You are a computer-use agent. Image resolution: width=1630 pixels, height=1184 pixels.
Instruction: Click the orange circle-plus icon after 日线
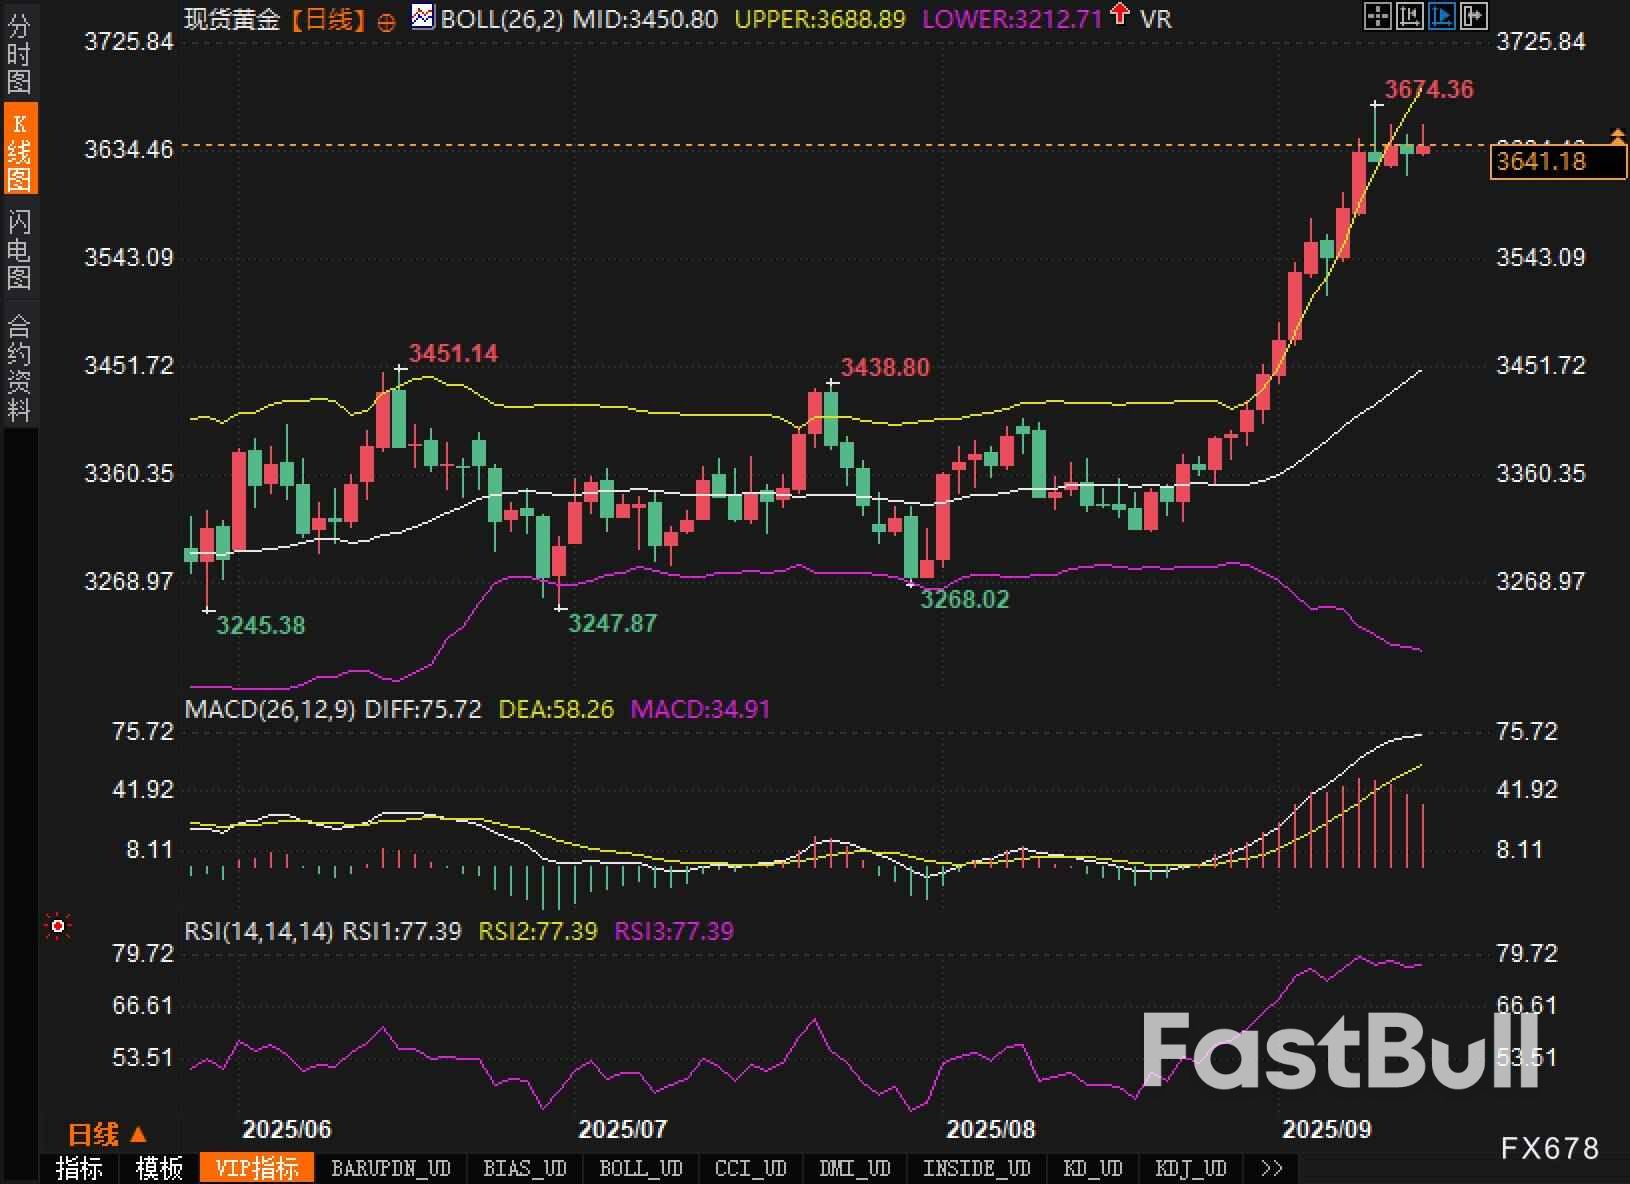[x=387, y=22]
